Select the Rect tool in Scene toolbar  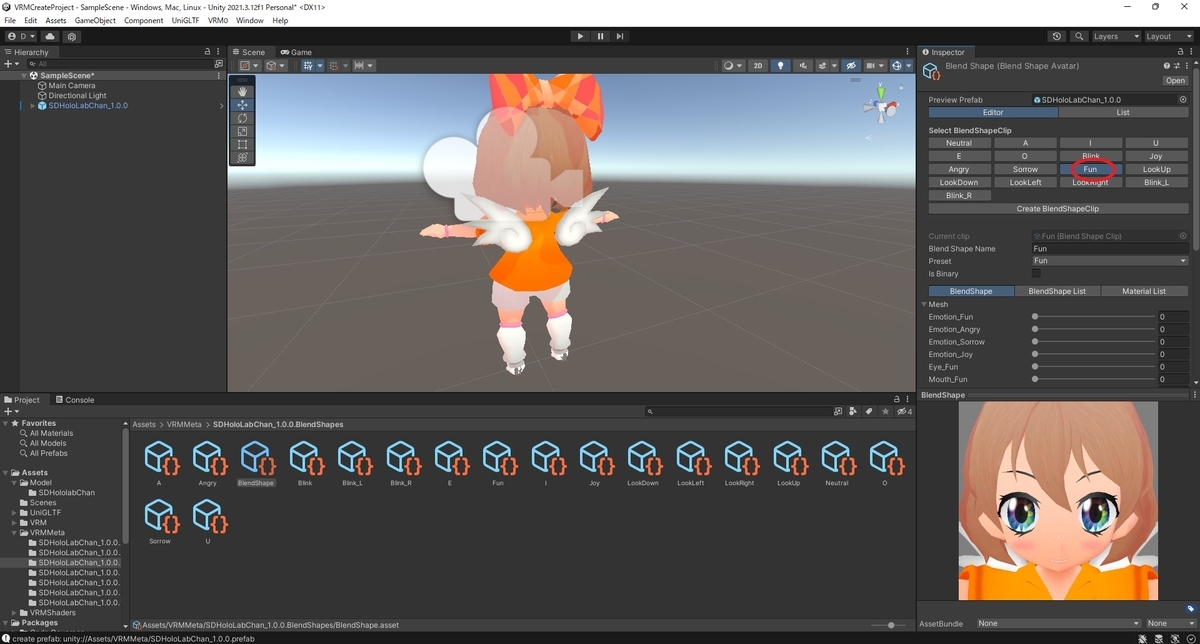pyautogui.click(x=242, y=144)
